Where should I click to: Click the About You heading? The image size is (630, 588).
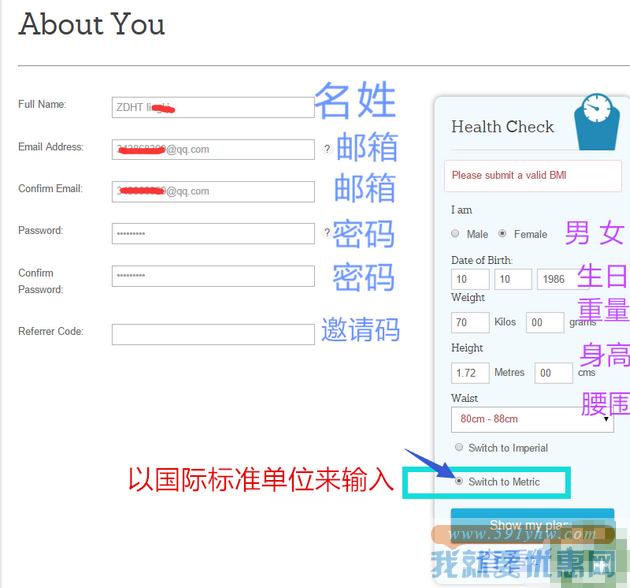92,24
